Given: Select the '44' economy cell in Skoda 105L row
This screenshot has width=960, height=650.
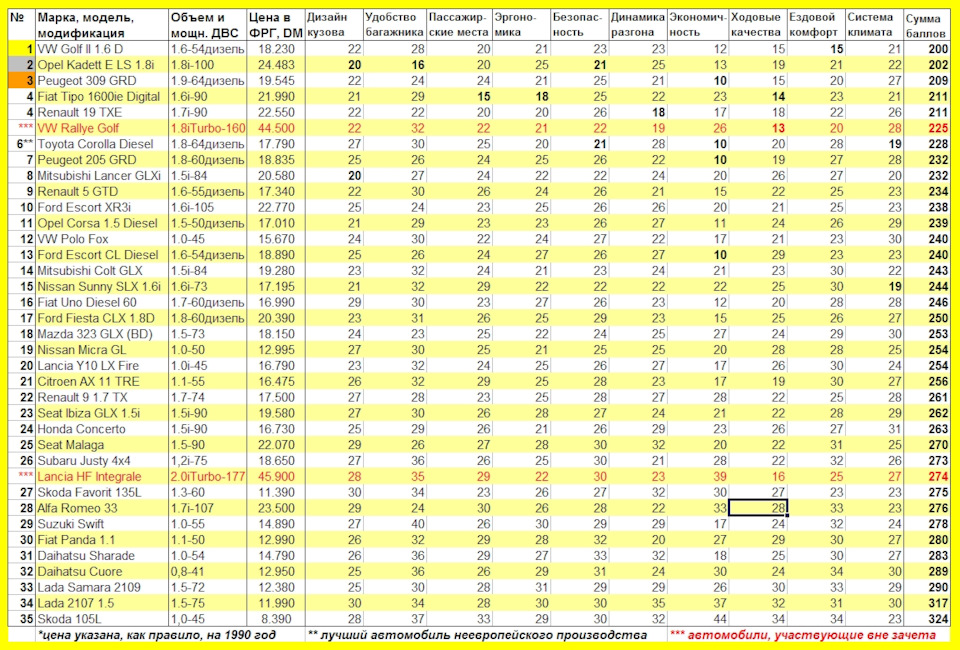Looking at the screenshot, I should click(698, 619).
